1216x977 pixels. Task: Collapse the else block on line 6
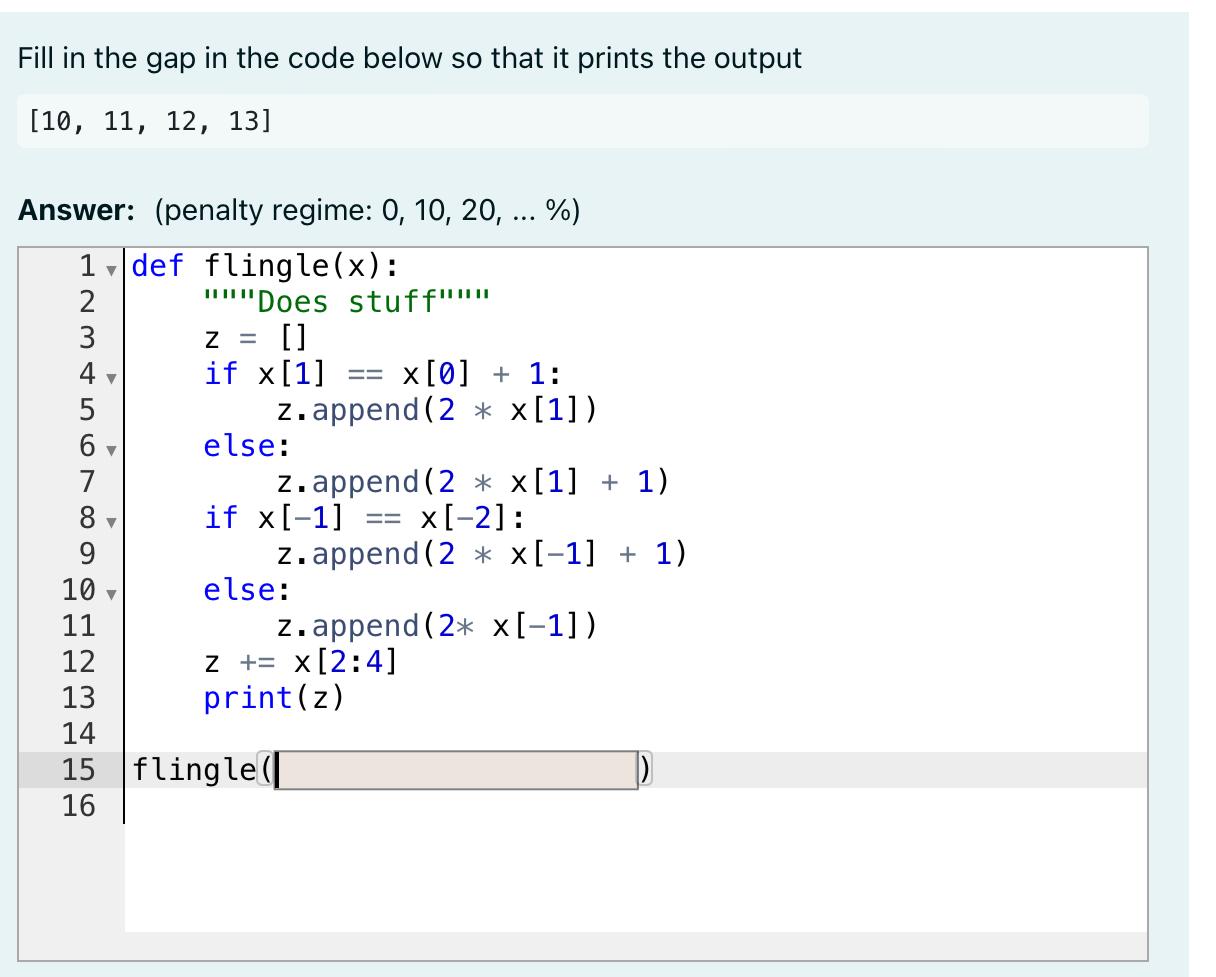coord(110,450)
